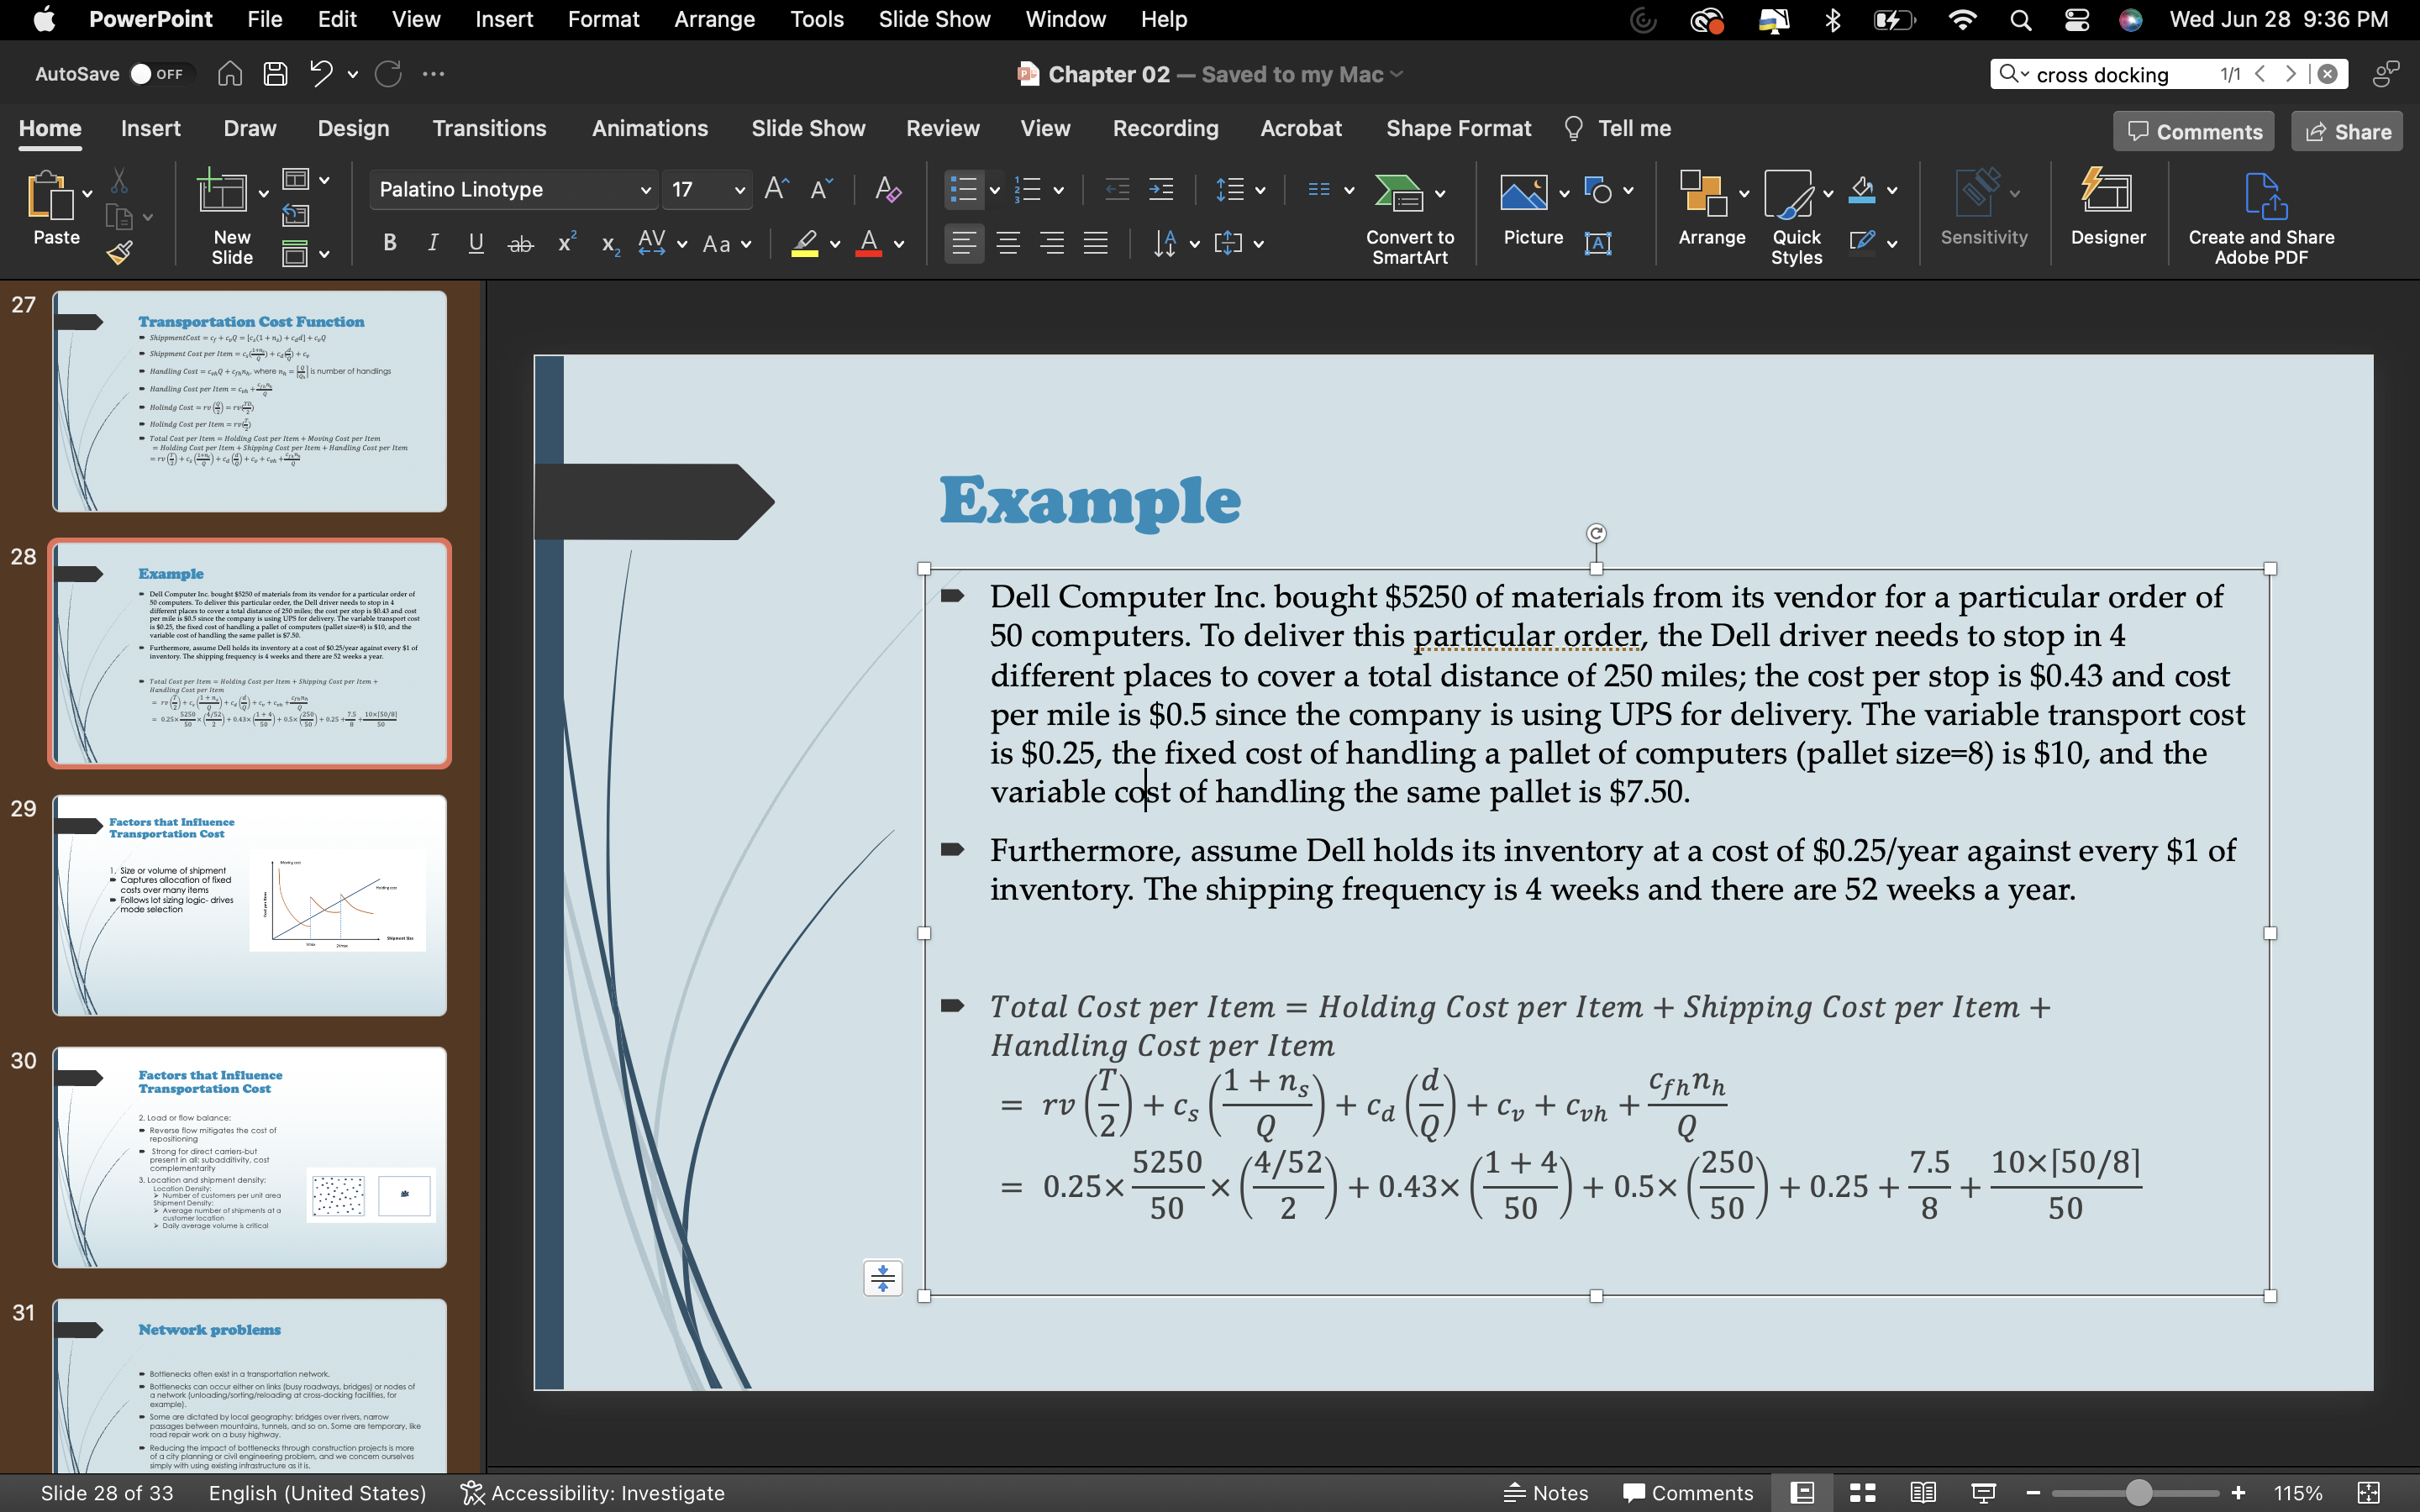2420x1512 pixels.
Task: Click the AutoFit options icon beside the text box
Action: (x=883, y=1278)
